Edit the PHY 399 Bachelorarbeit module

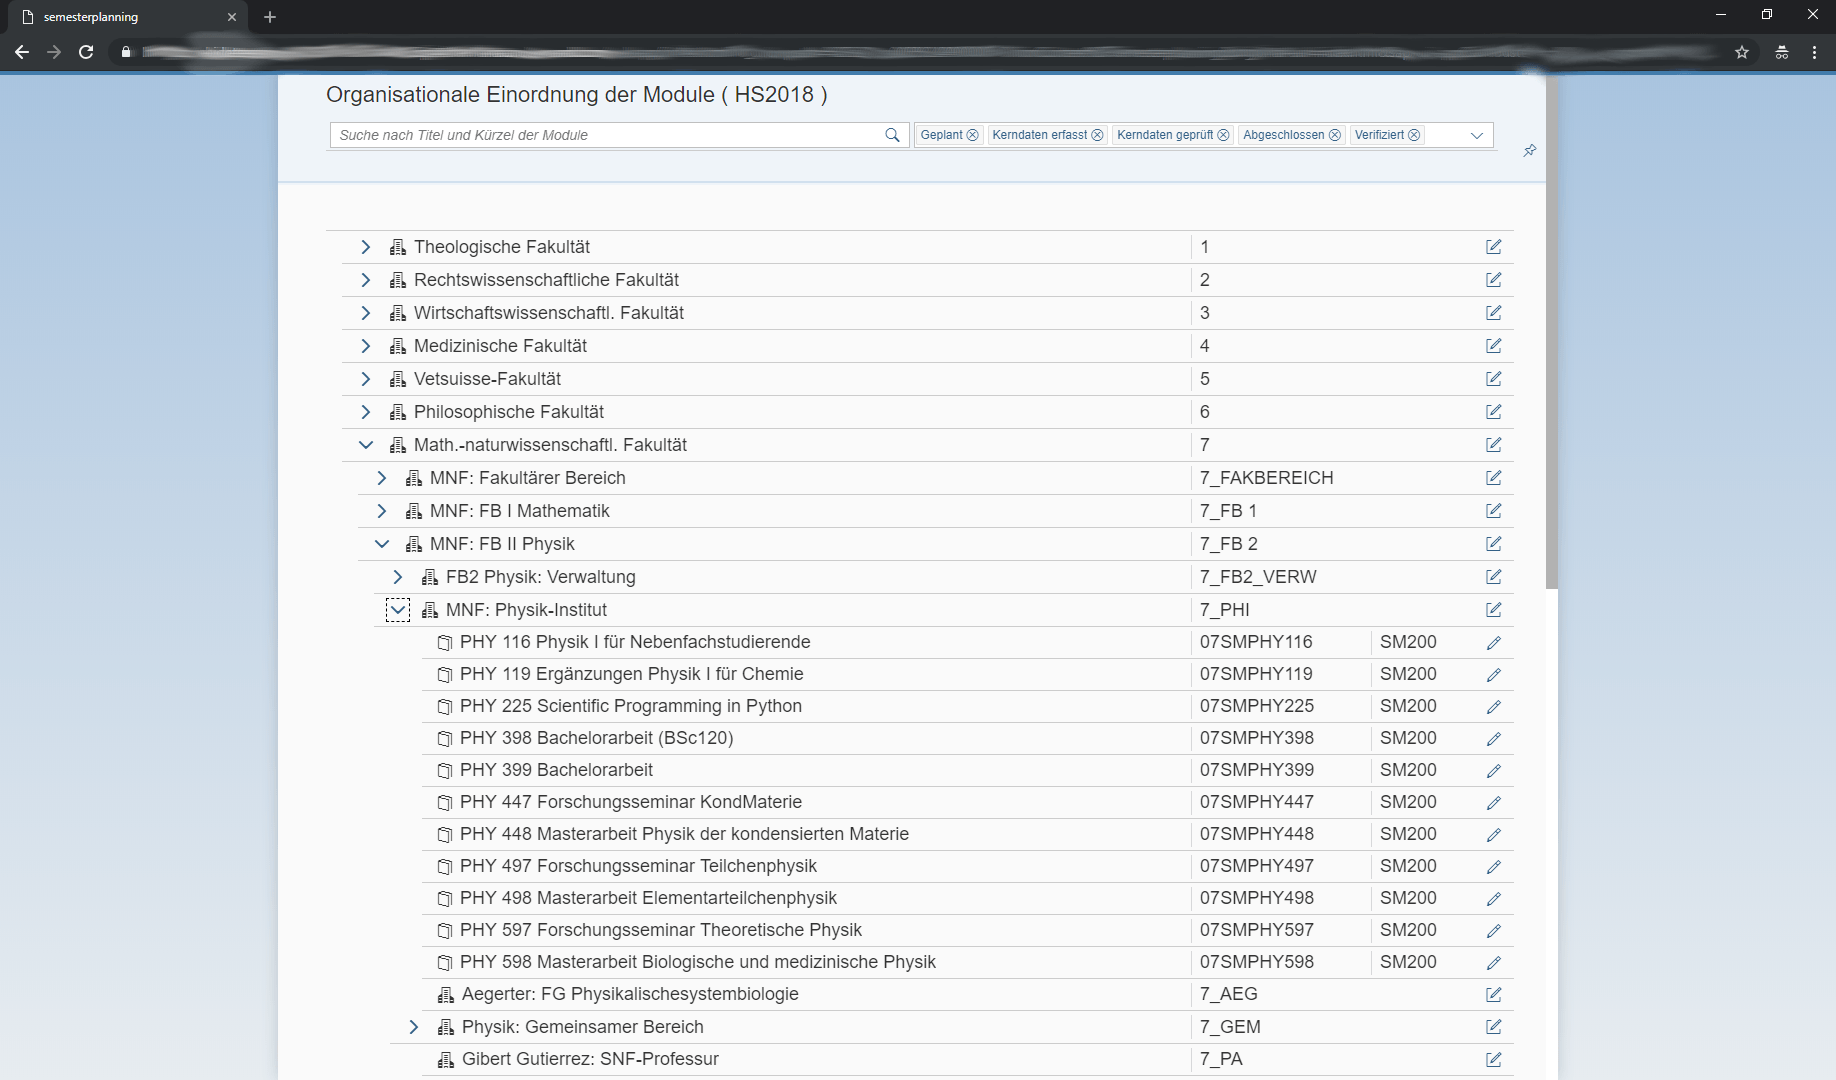[x=1493, y=771]
